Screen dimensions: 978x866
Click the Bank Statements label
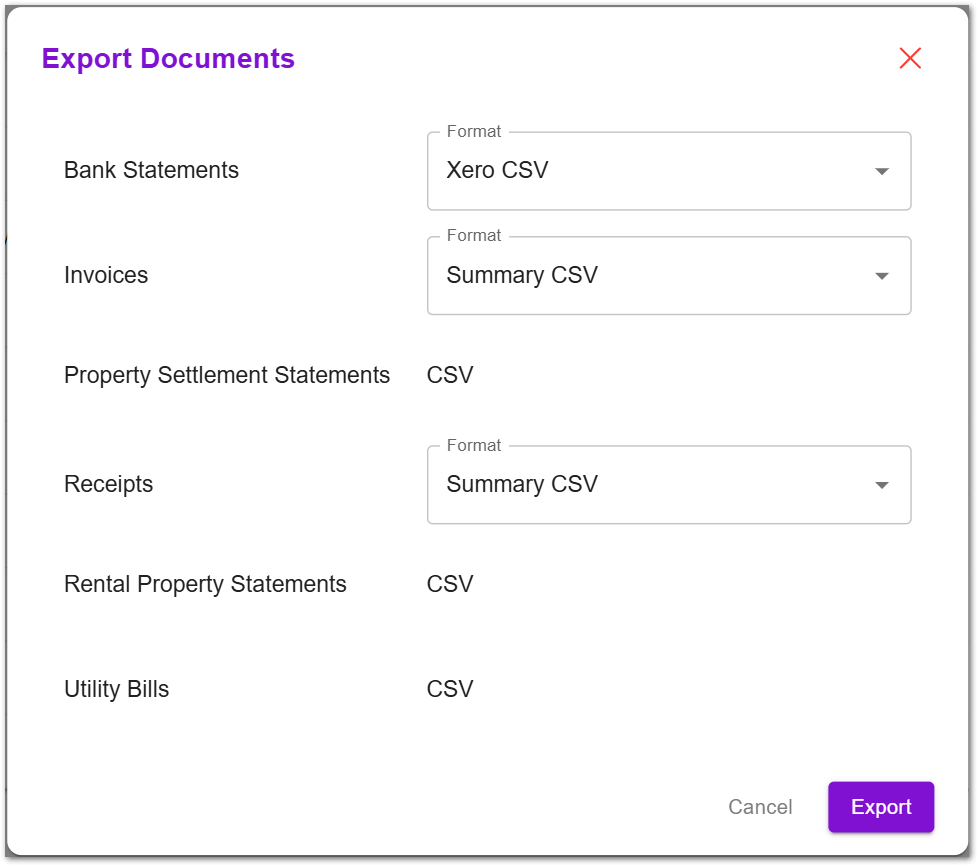151,171
